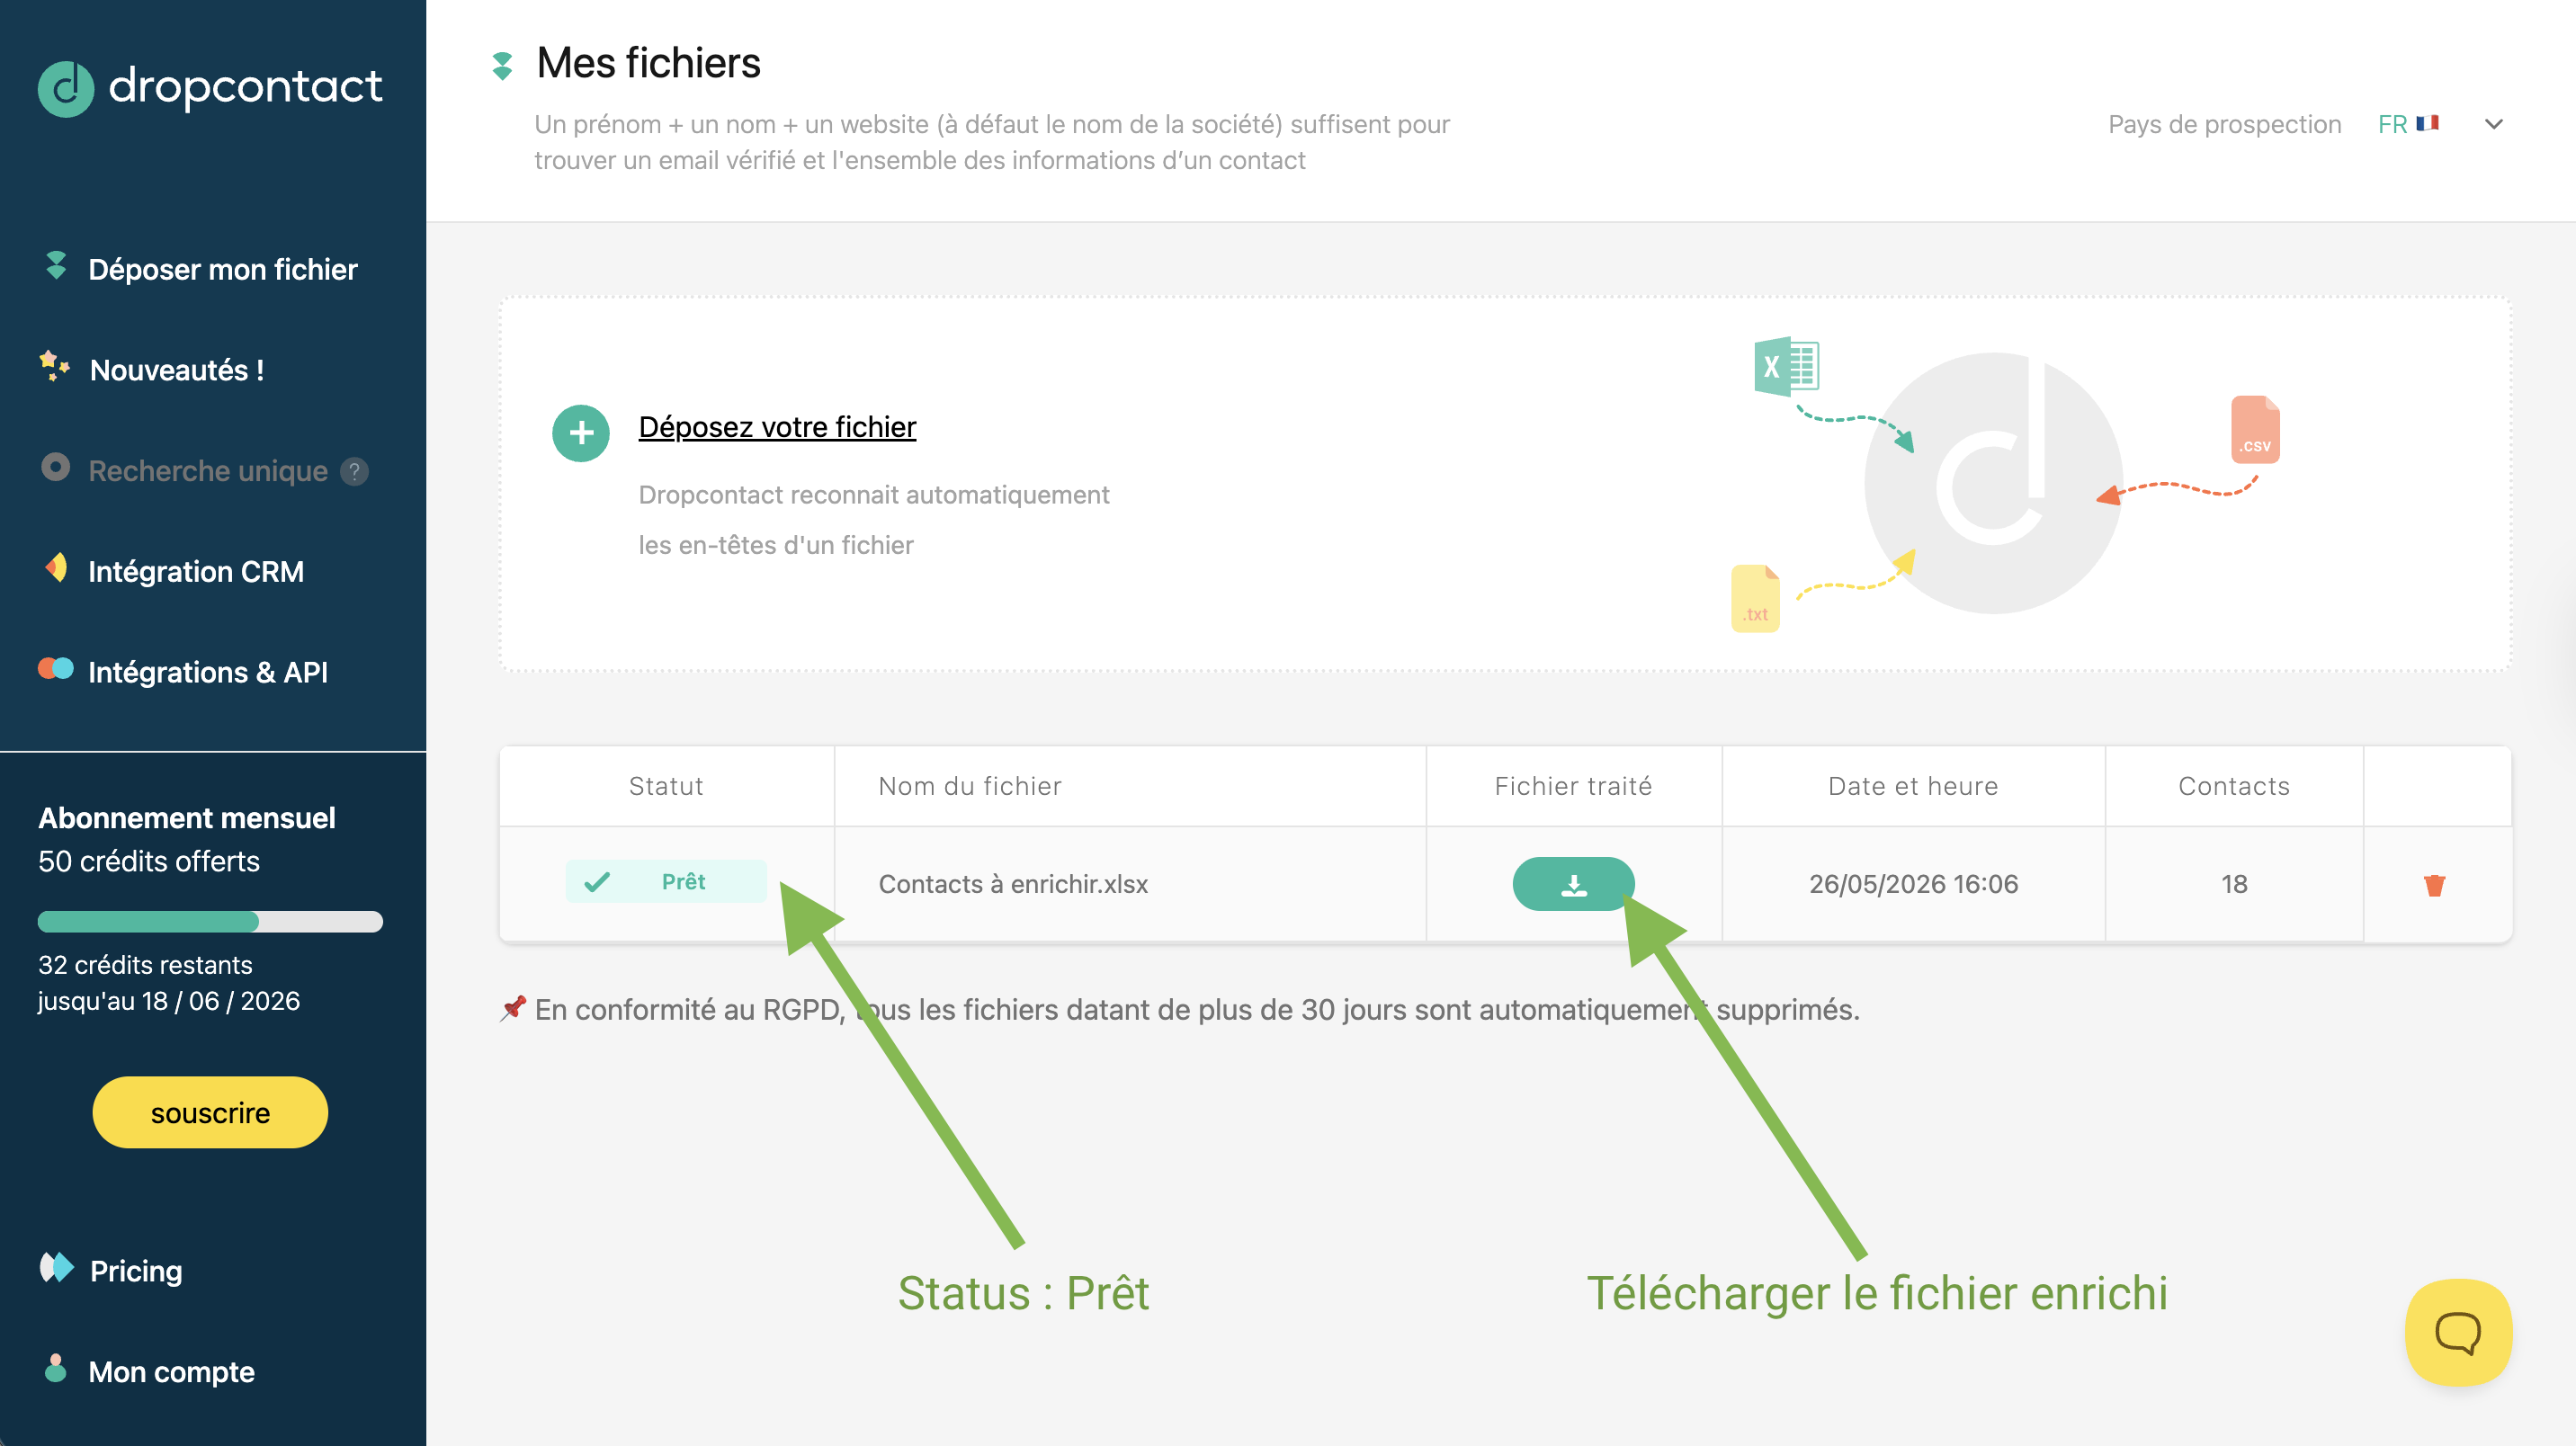Click the 32 crédits restants text

tap(145, 965)
